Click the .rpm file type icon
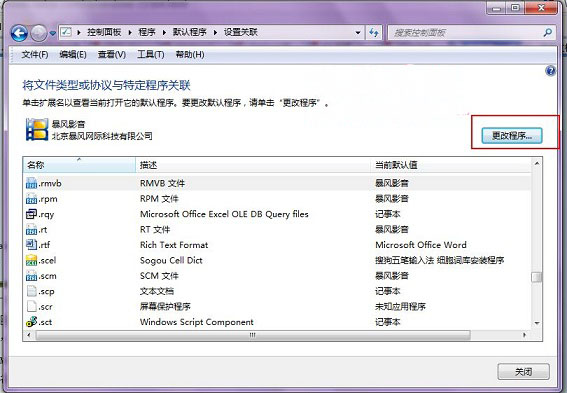 pyautogui.click(x=31, y=198)
